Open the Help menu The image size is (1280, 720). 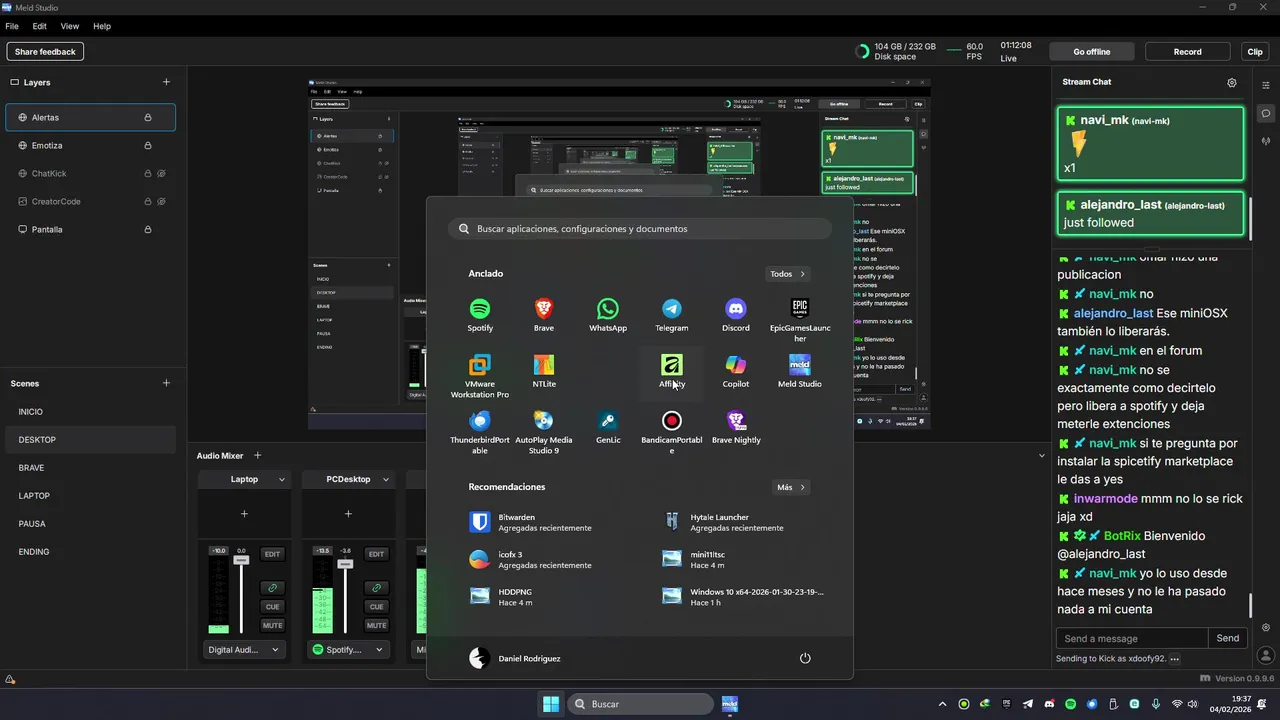pos(102,26)
